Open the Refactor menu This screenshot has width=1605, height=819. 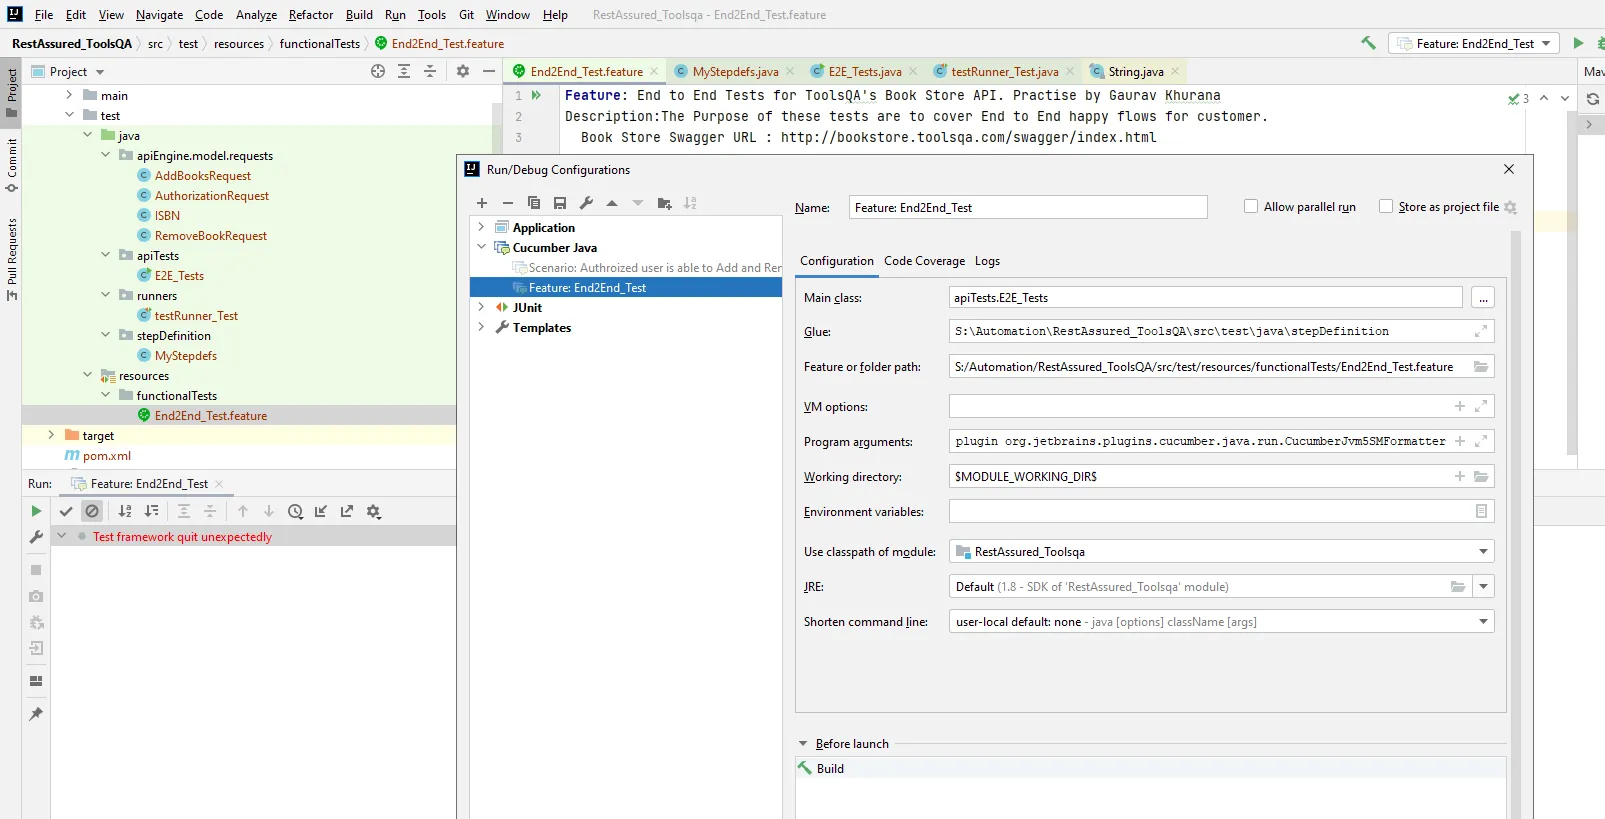[310, 15]
